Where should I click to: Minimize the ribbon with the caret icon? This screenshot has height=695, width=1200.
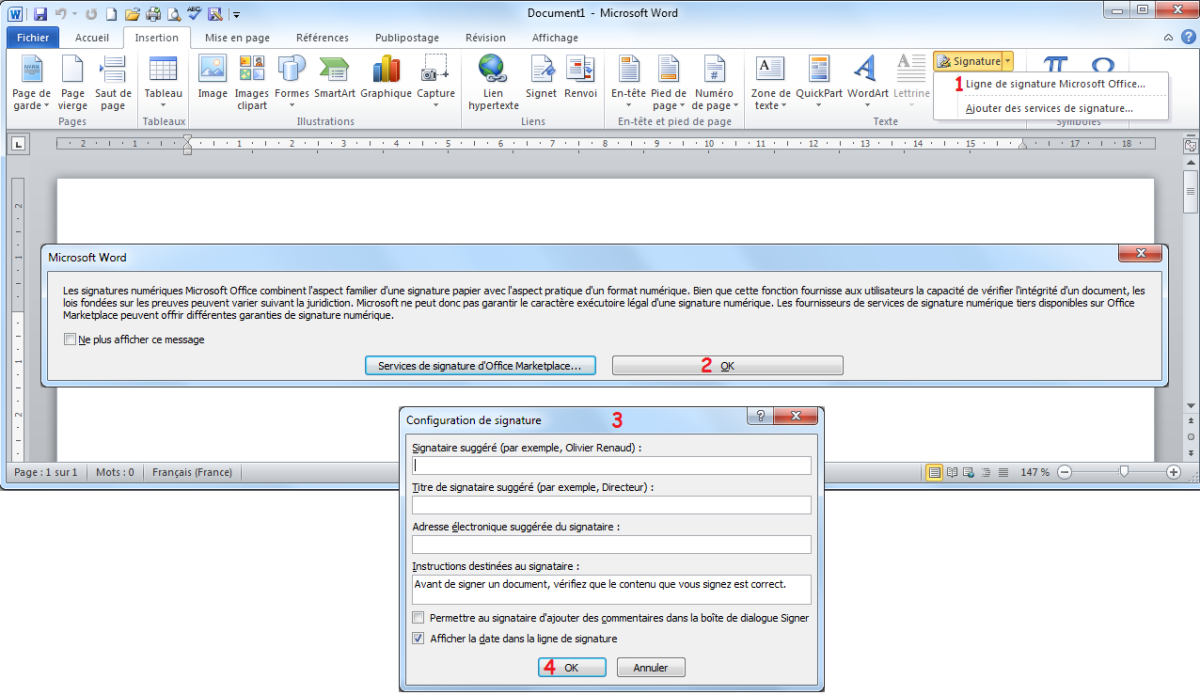point(1167,38)
